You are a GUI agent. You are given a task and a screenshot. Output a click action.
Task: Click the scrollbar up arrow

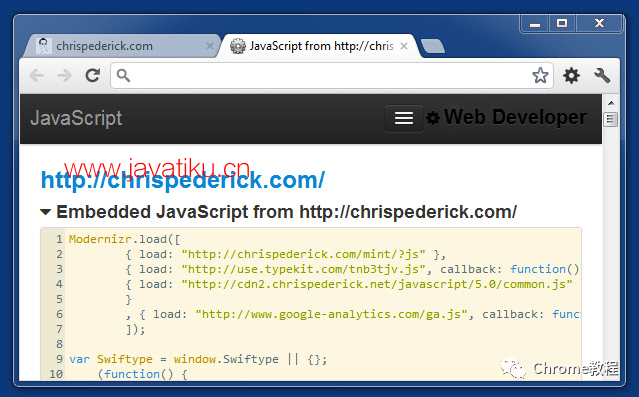click(x=610, y=103)
